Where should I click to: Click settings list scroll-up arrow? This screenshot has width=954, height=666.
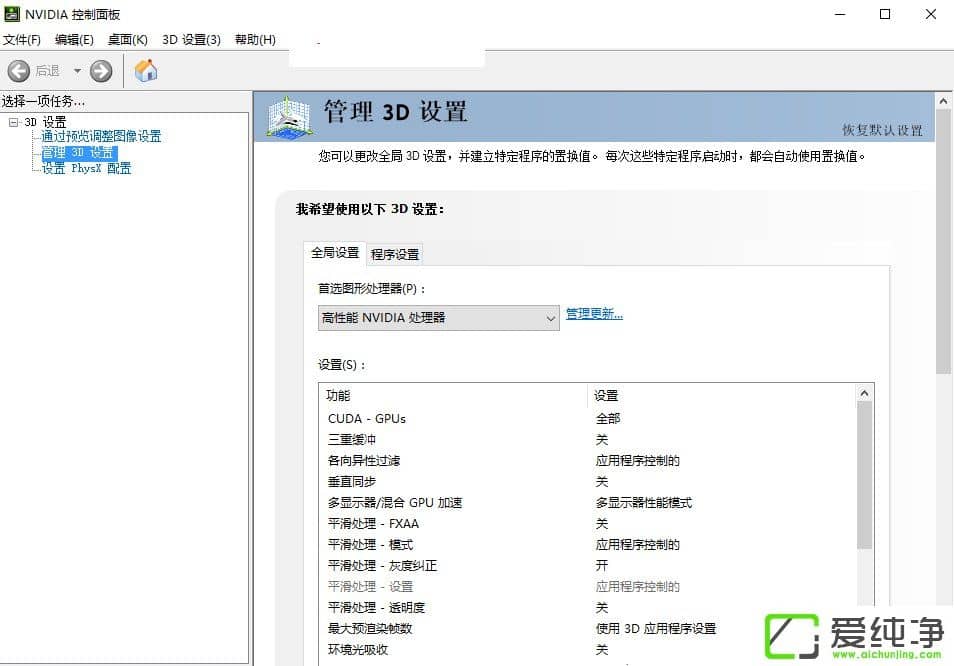coord(864,394)
